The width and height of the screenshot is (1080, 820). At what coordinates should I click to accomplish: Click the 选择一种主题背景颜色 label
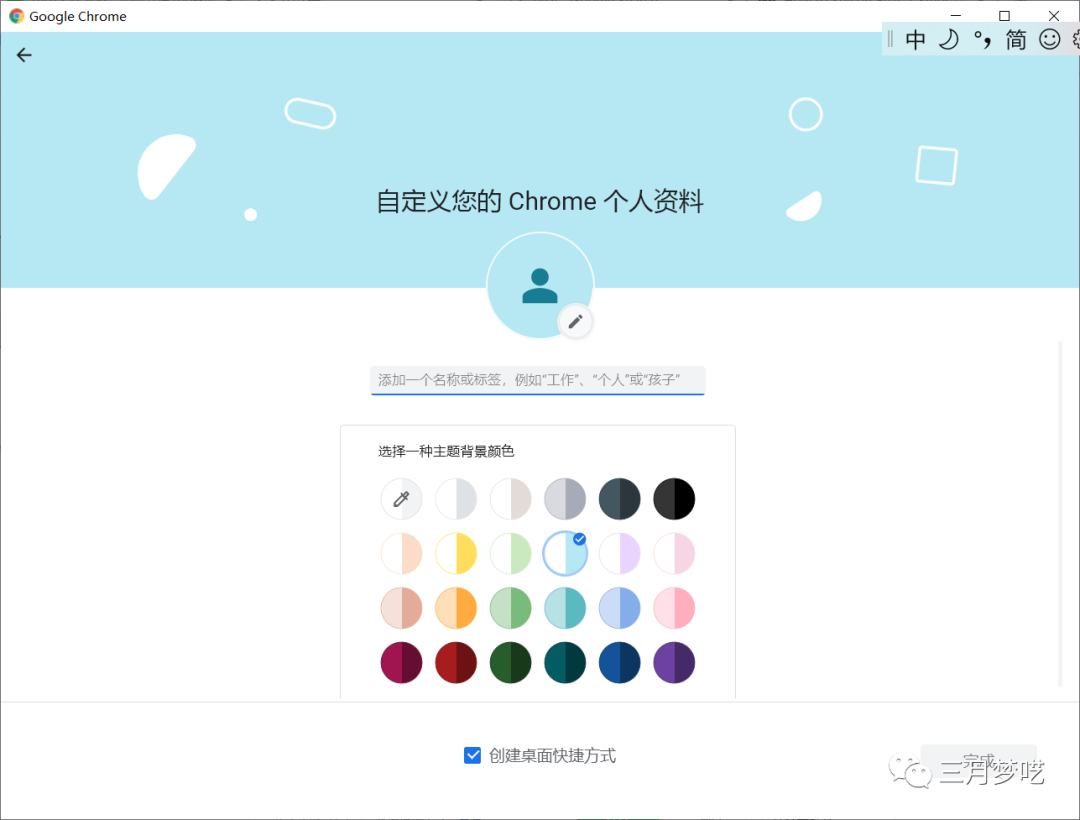[446, 451]
